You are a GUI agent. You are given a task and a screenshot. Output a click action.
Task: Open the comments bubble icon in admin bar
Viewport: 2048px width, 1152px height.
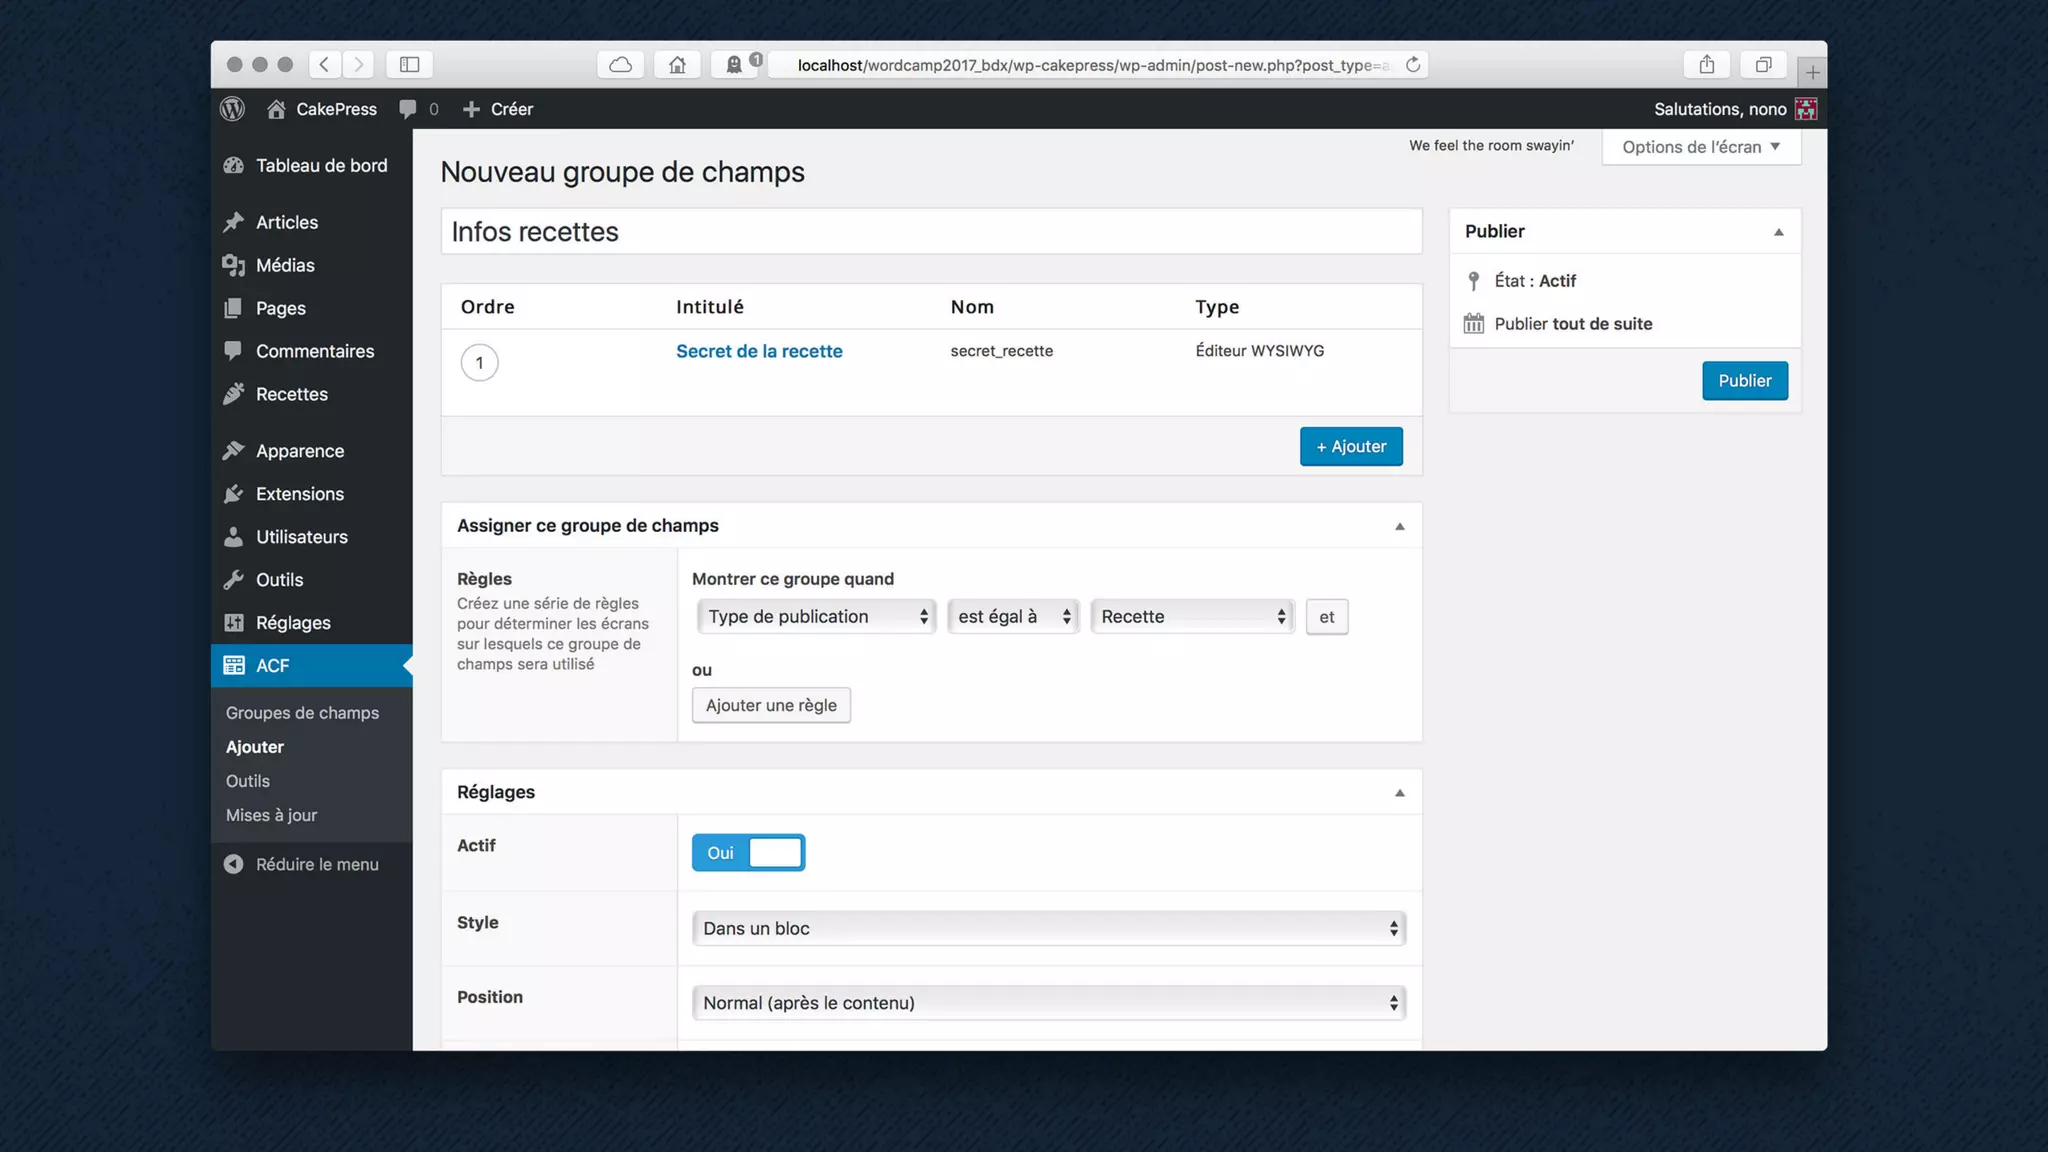408,109
